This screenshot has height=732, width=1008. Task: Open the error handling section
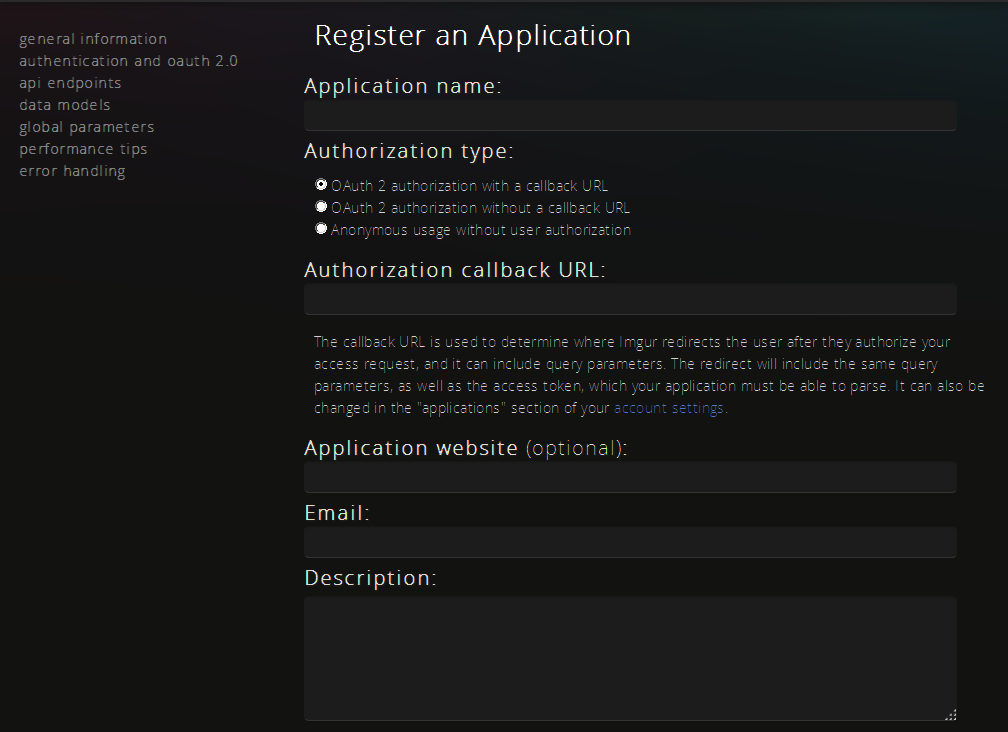[71, 170]
